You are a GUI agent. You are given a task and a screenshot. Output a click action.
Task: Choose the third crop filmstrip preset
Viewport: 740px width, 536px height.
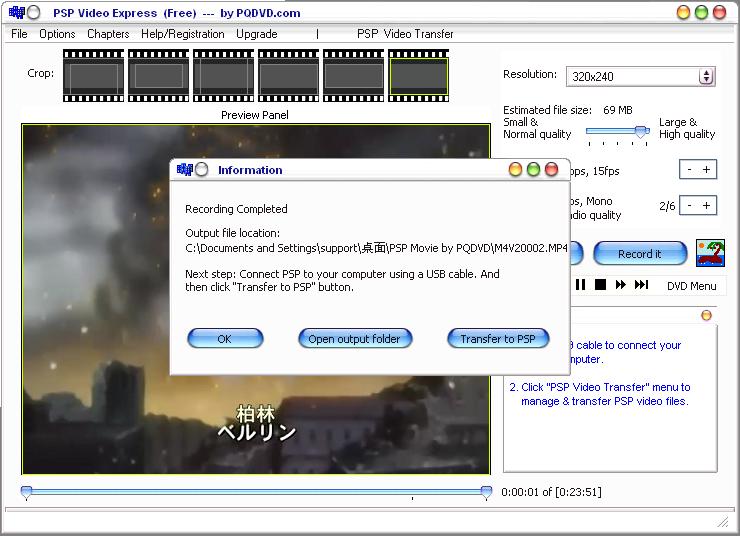coord(223,75)
